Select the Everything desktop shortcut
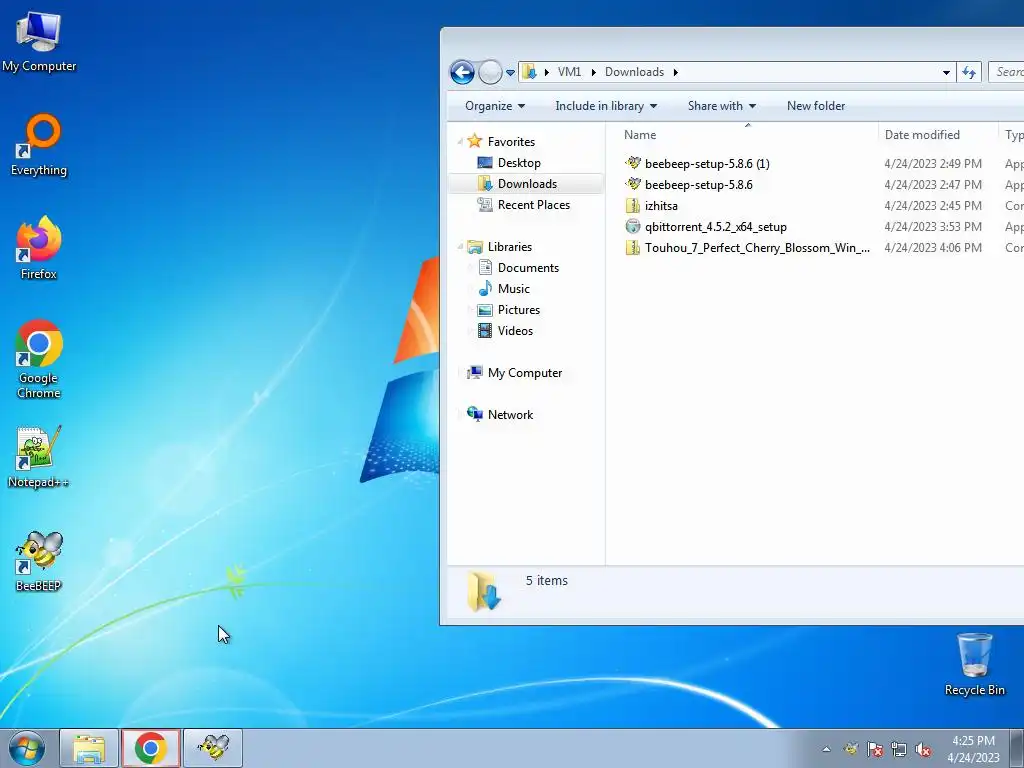Viewport: 1024px width, 768px height. 39,145
